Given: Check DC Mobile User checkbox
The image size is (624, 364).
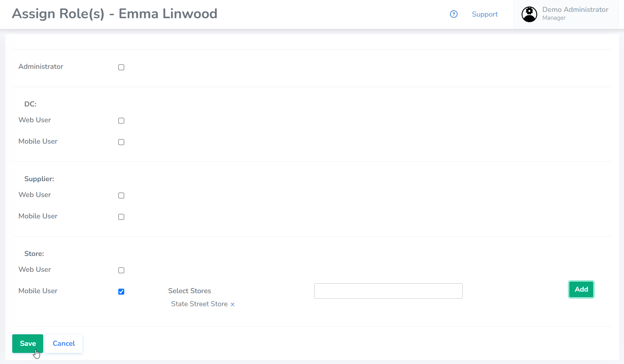Looking at the screenshot, I should (121, 142).
